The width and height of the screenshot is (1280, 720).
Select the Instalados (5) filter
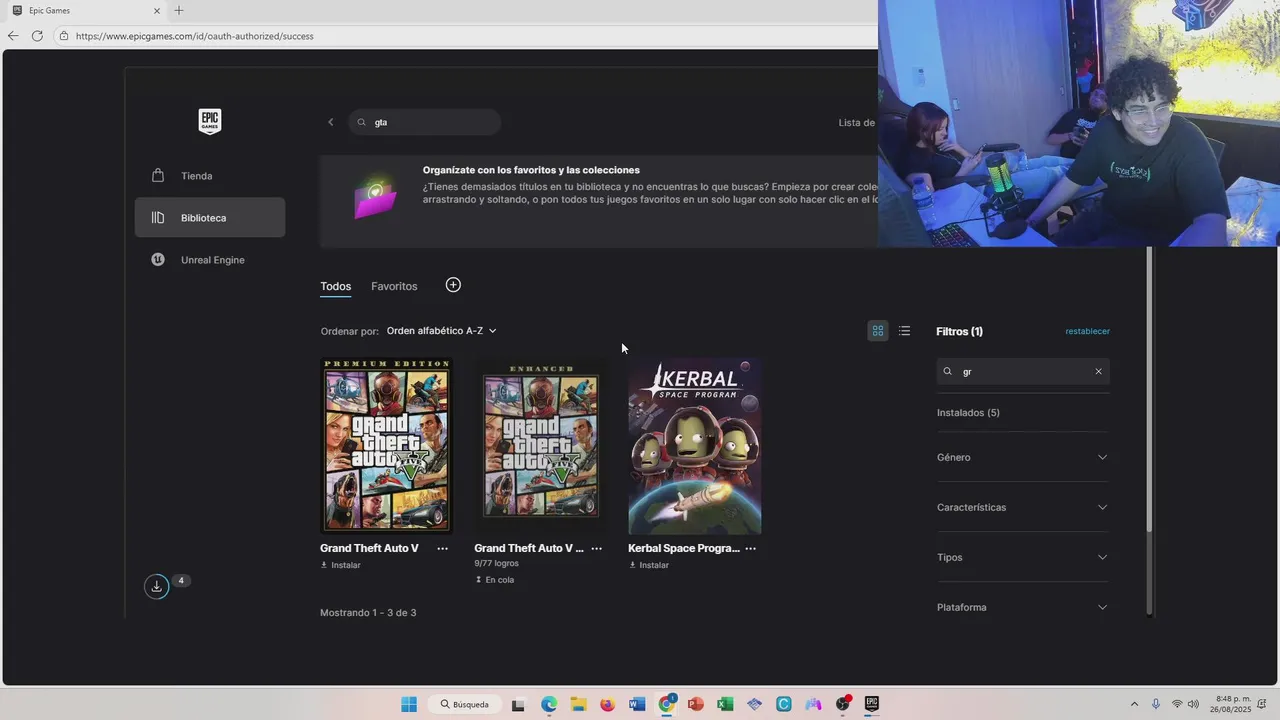(968, 413)
